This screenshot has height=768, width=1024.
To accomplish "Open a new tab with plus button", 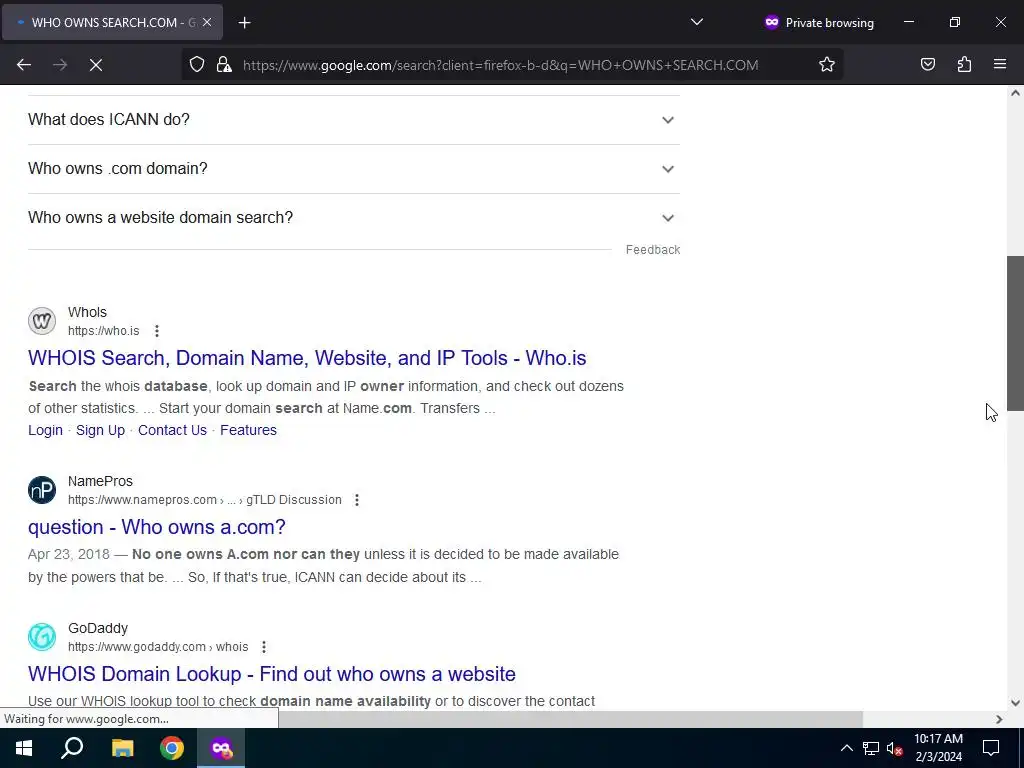I will [244, 23].
